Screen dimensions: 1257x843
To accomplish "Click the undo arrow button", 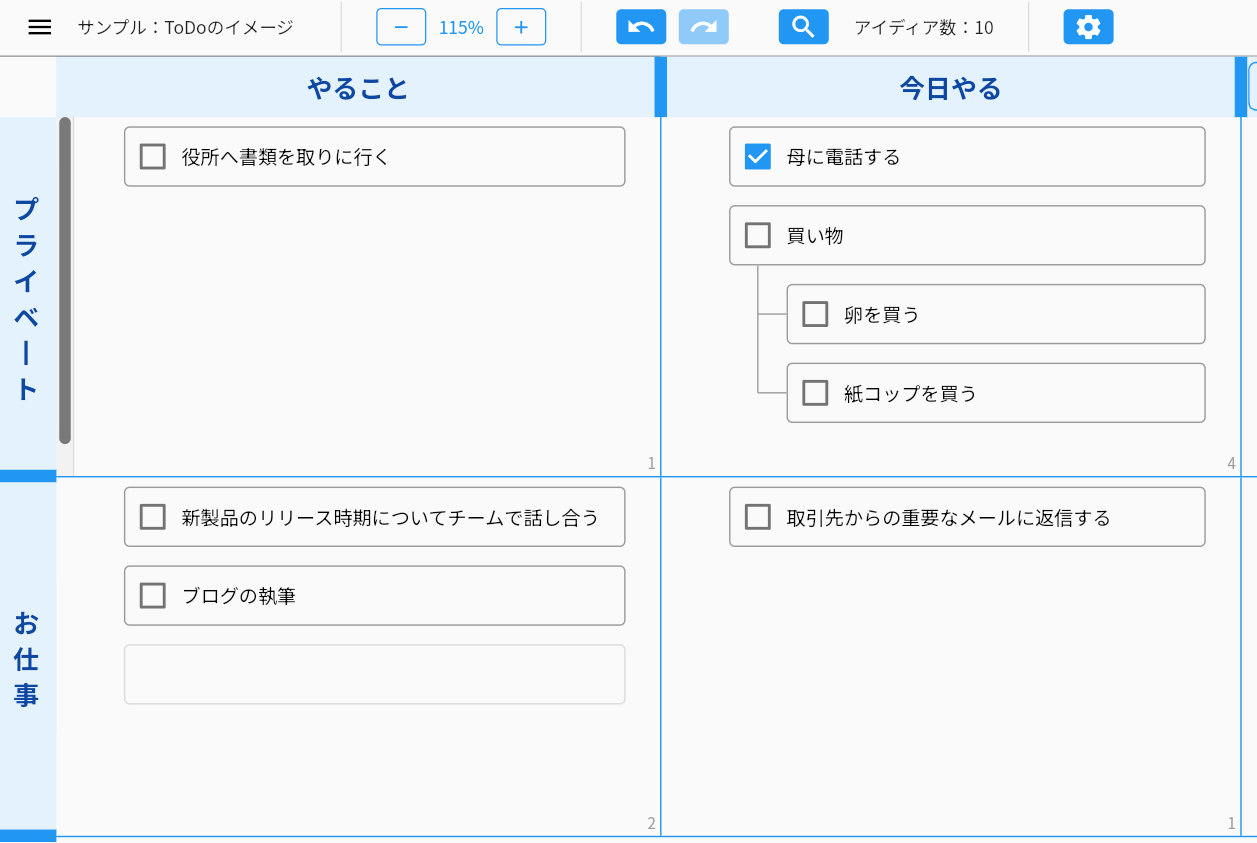I will click(641, 27).
